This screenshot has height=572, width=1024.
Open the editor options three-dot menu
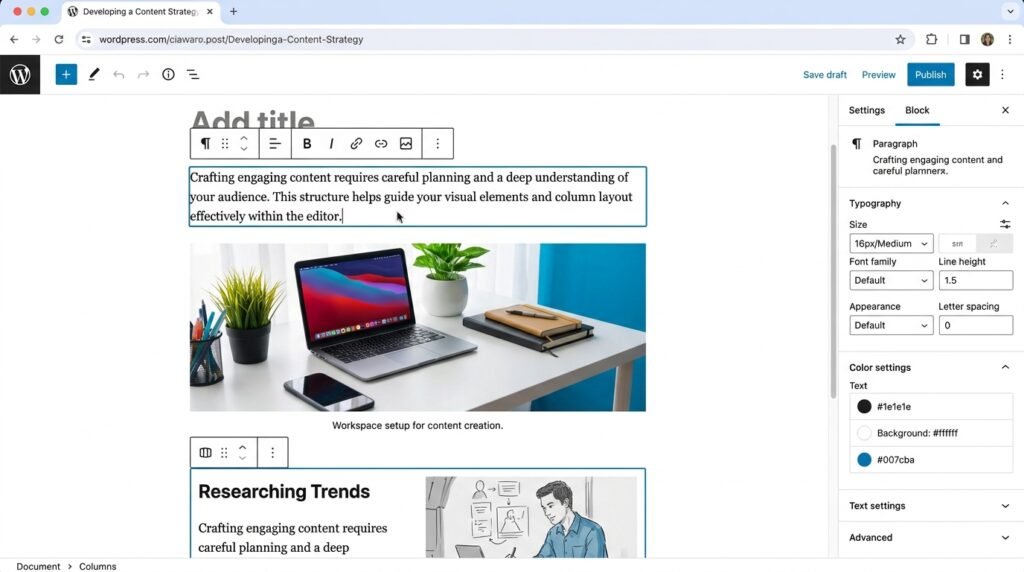click(x=1002, y=74)
